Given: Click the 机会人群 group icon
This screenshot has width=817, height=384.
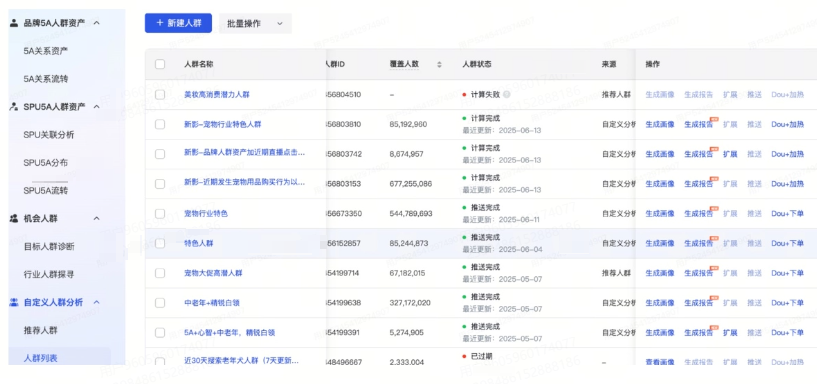Looking at the screenshot, I should point(14,218).
